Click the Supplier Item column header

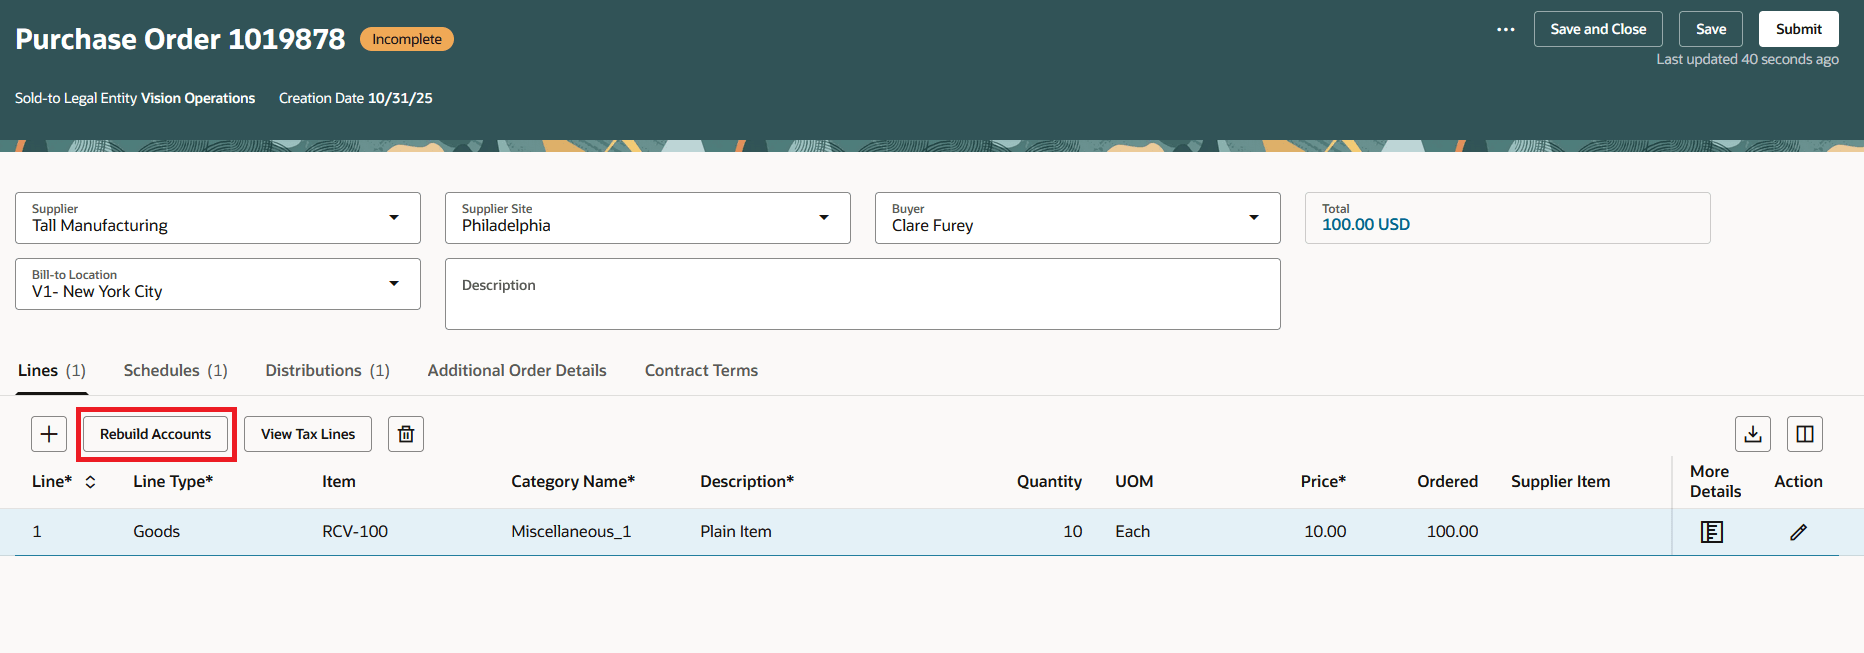pyautogui.click(x=1560, y=482)
